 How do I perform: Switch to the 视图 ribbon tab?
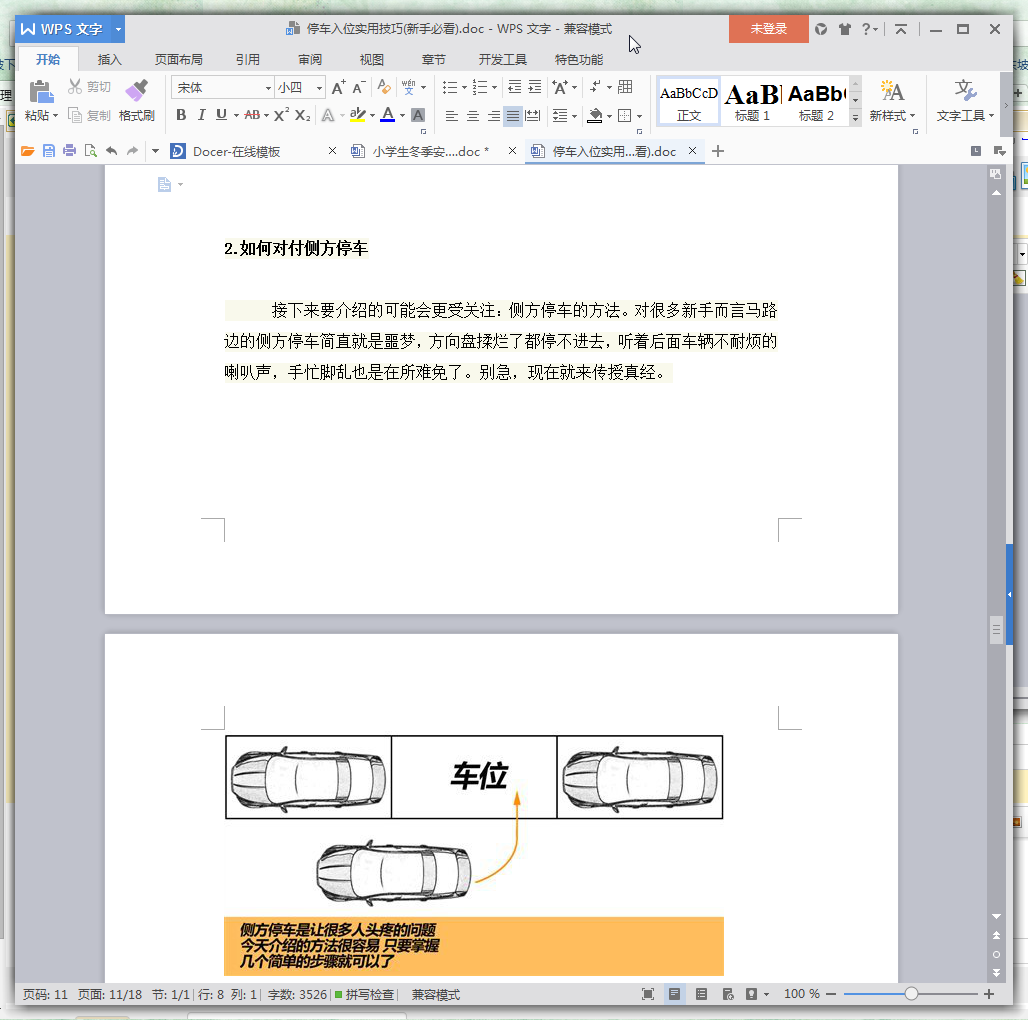[x=371, y=60]
